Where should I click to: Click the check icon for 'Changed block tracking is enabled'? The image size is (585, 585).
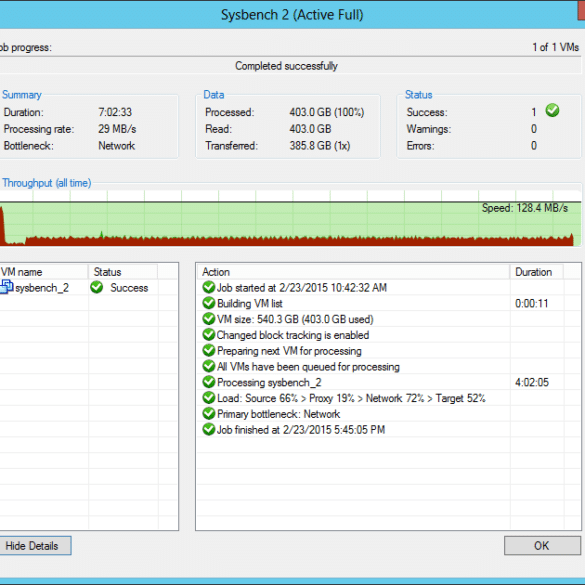(x=209, y=335)
